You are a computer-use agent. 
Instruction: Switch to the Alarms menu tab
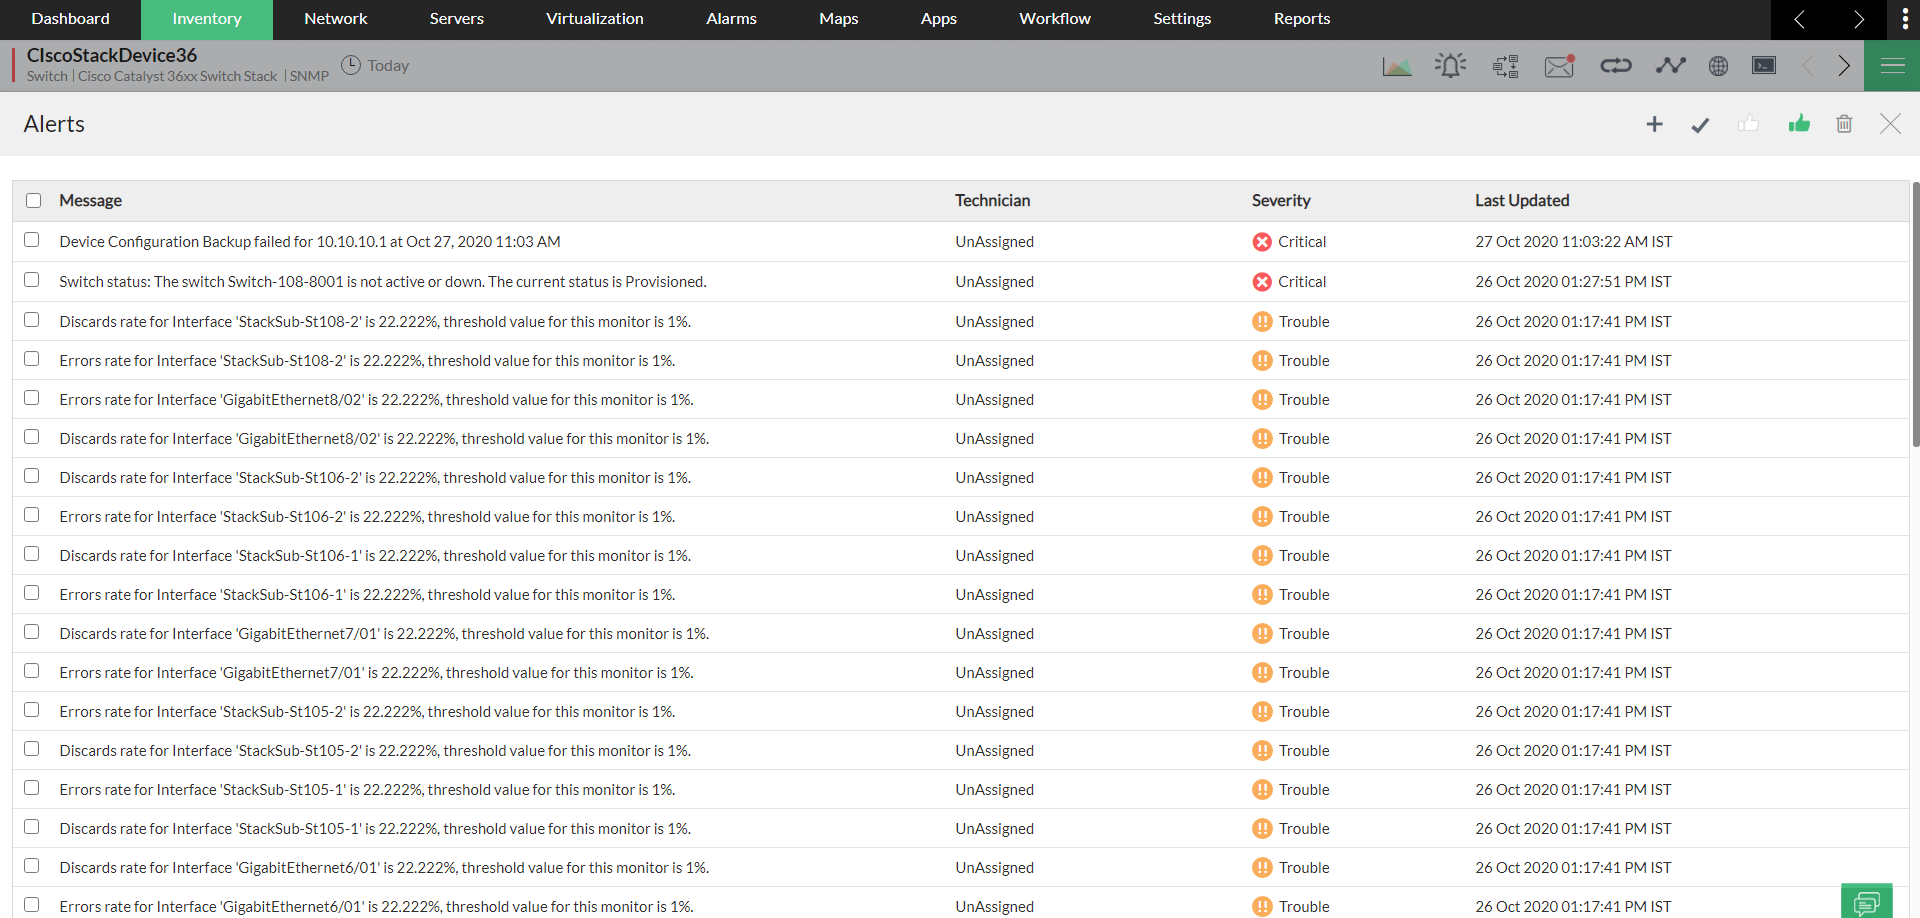point(731,19)
